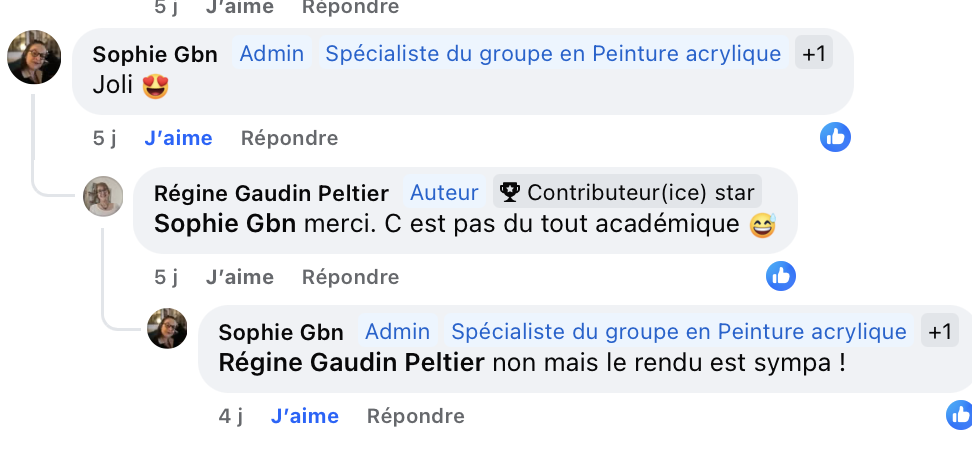View like reaction on Régine's reply
972x462 pixels.
(x=780, y=276)
